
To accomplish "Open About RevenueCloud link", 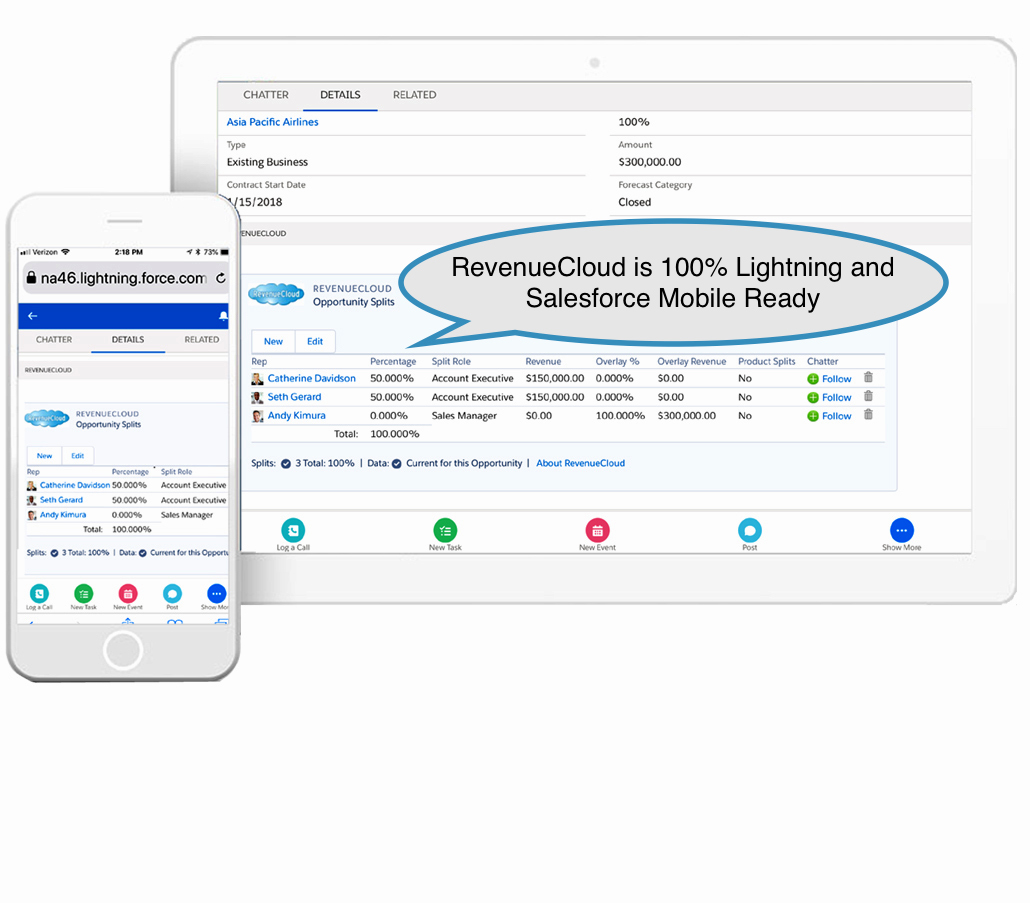I will [581, 463].
